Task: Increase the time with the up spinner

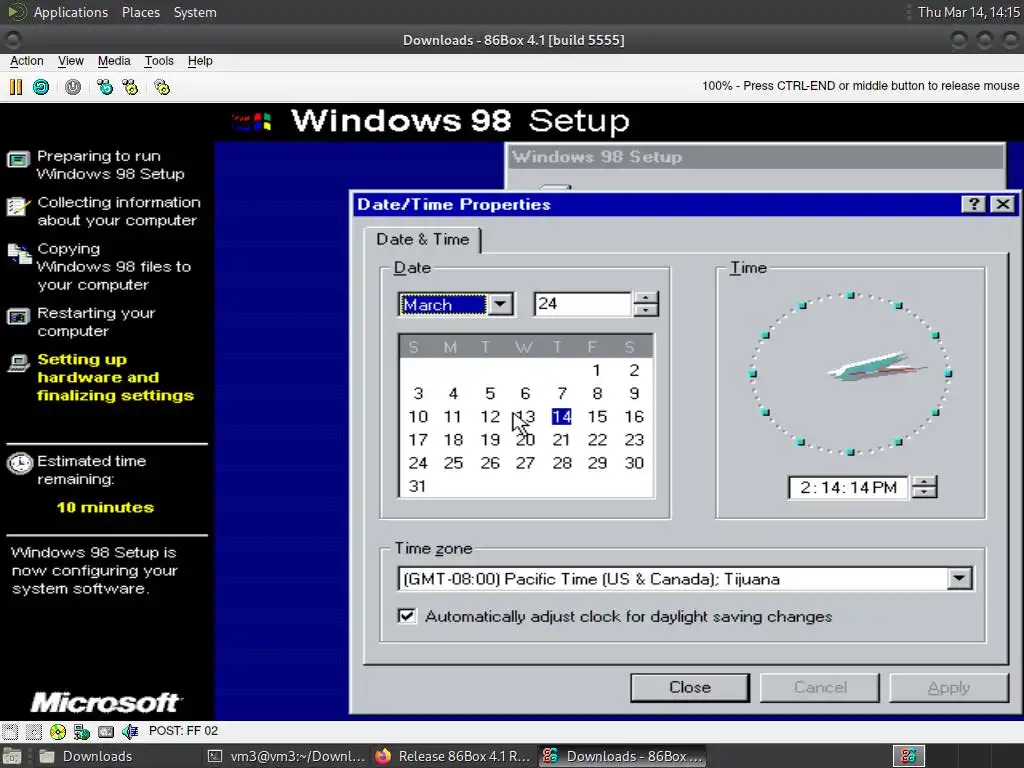Action: coord(923,482)
